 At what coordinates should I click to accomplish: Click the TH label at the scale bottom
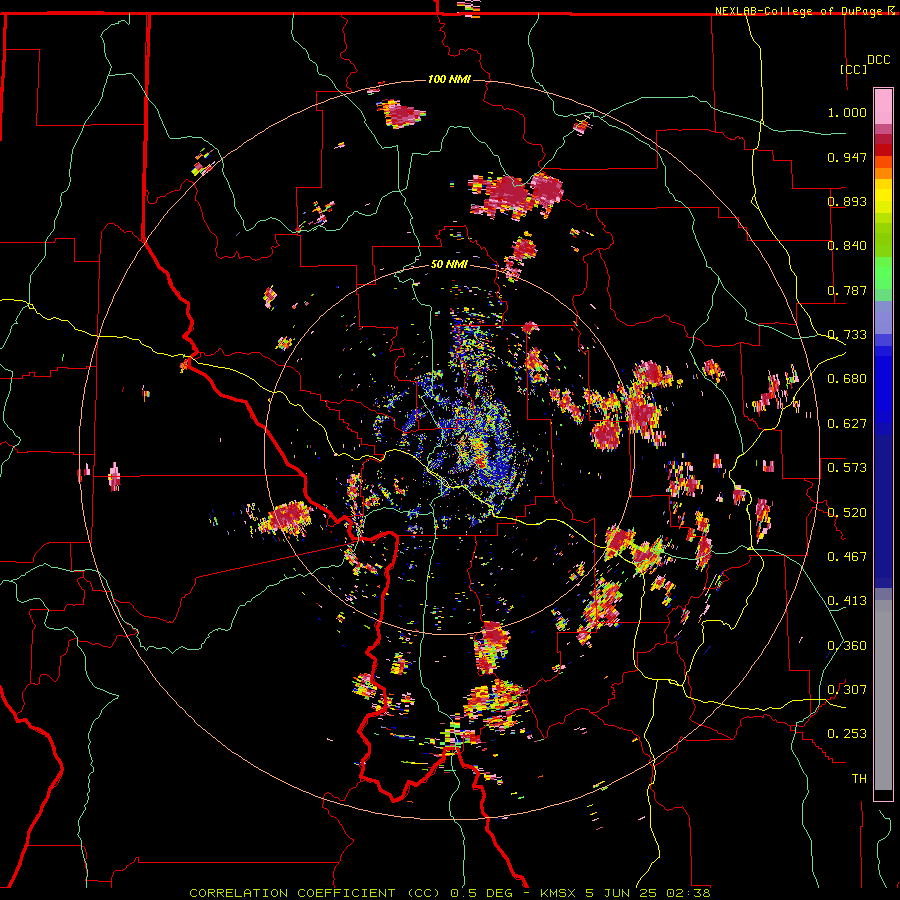pyautogui.click(x=859, y=779)
